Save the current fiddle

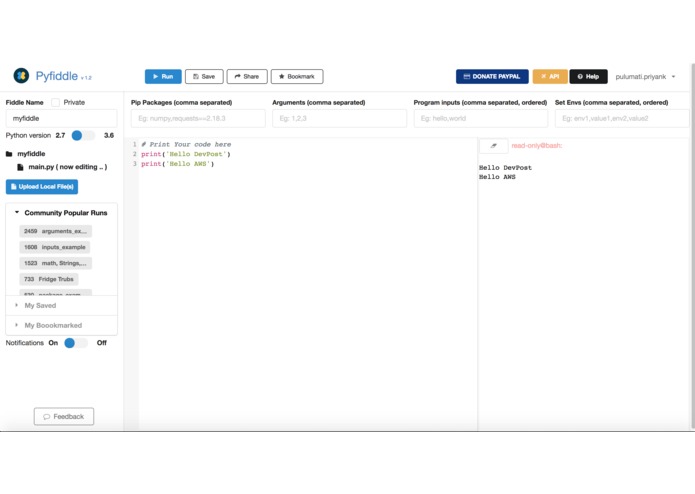tap(204, 77)
